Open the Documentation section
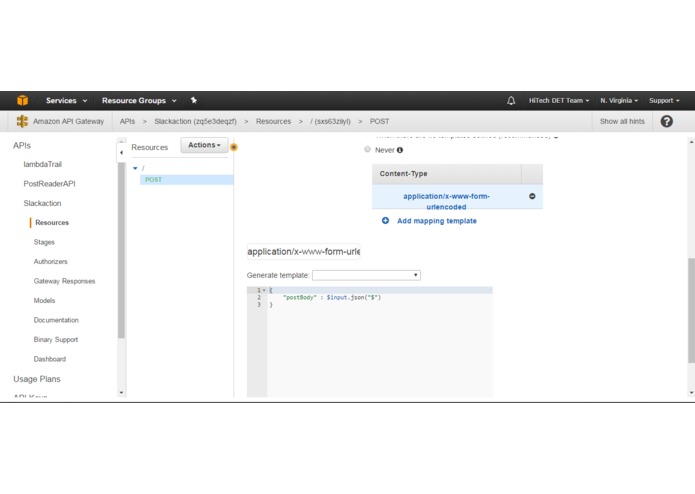 (x=56, y=320)
